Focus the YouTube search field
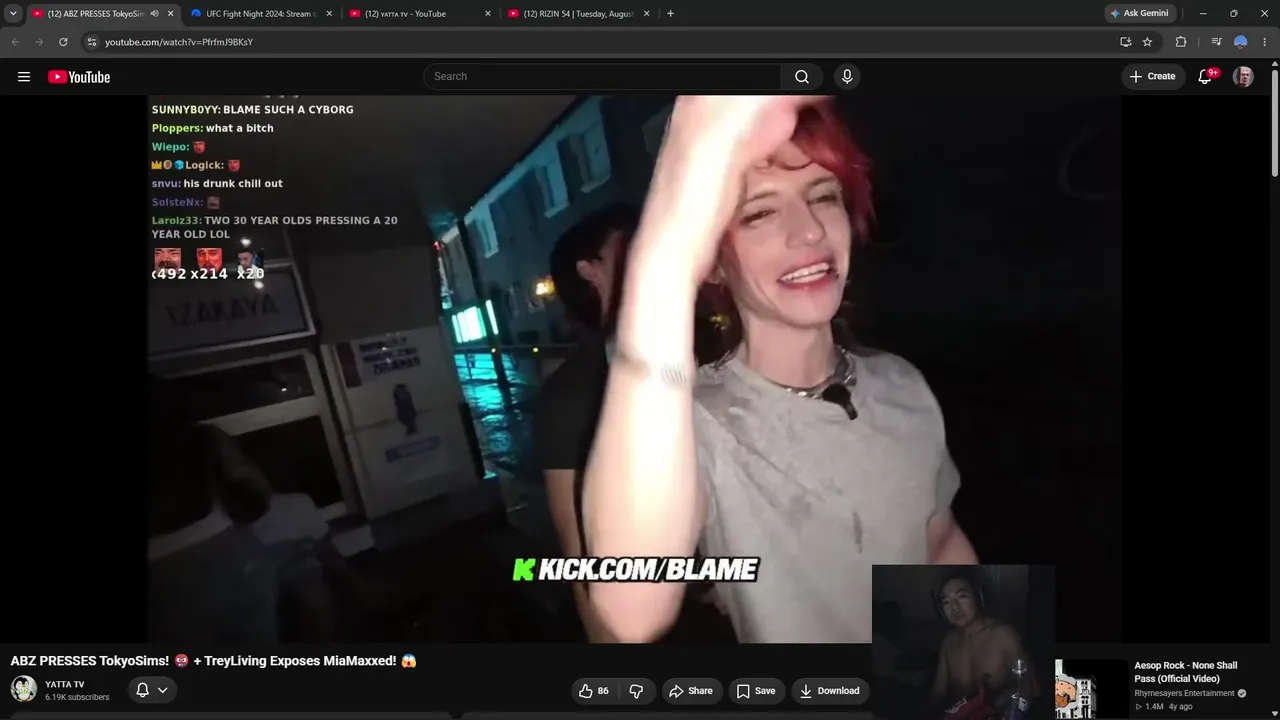This screenshot has height=720, width=1280. coord(603,77)
